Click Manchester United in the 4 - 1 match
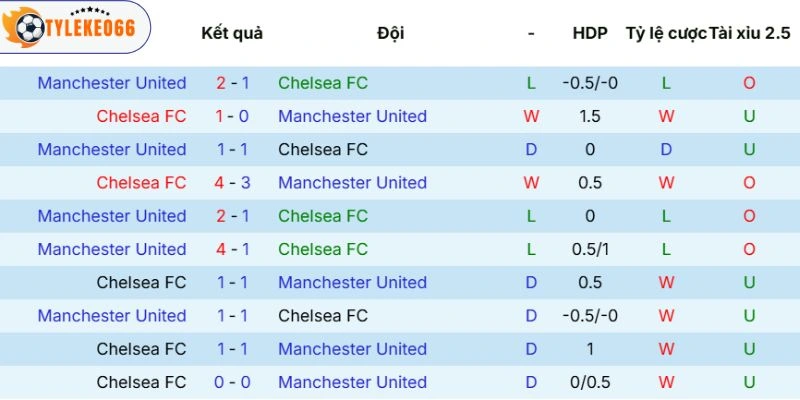800x400 pixels. [x=112, y=249]
